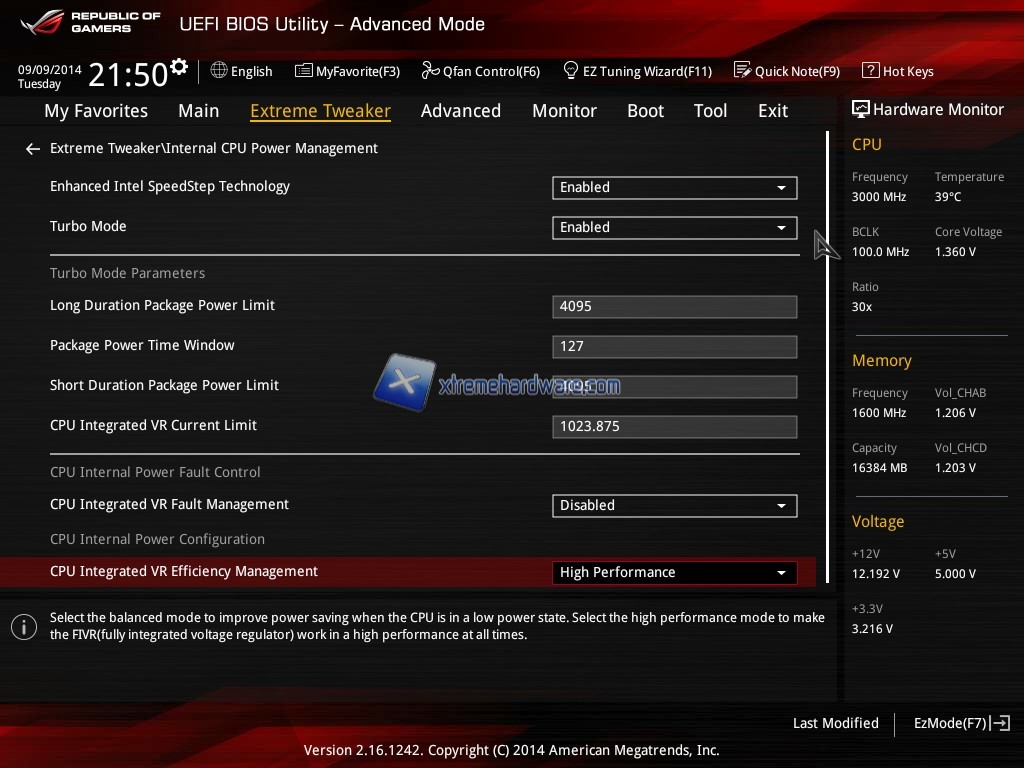Switch to the Advanced tab
The height and width of the screenshot is (768, 1024).
pyautogui.click(x=460, y=111)
